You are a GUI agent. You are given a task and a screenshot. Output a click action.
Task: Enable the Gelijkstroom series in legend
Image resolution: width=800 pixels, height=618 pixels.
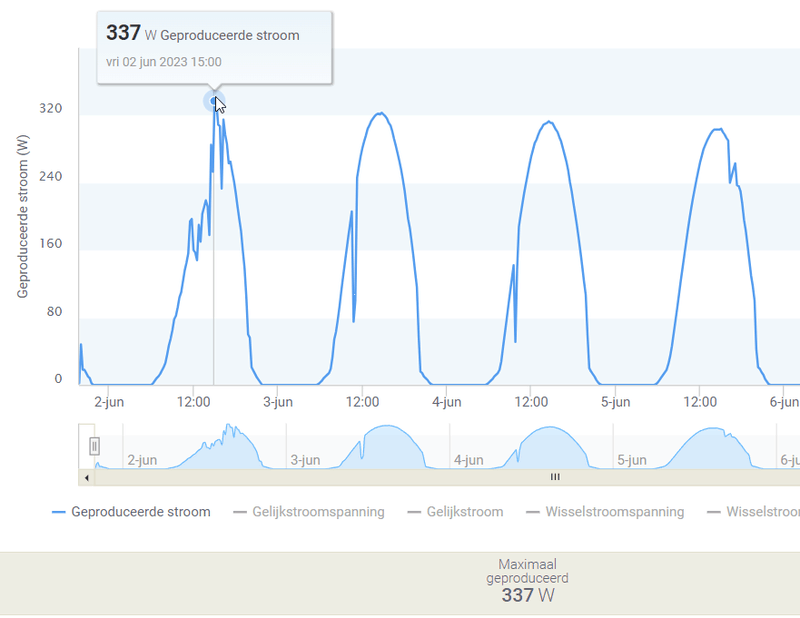455,512
